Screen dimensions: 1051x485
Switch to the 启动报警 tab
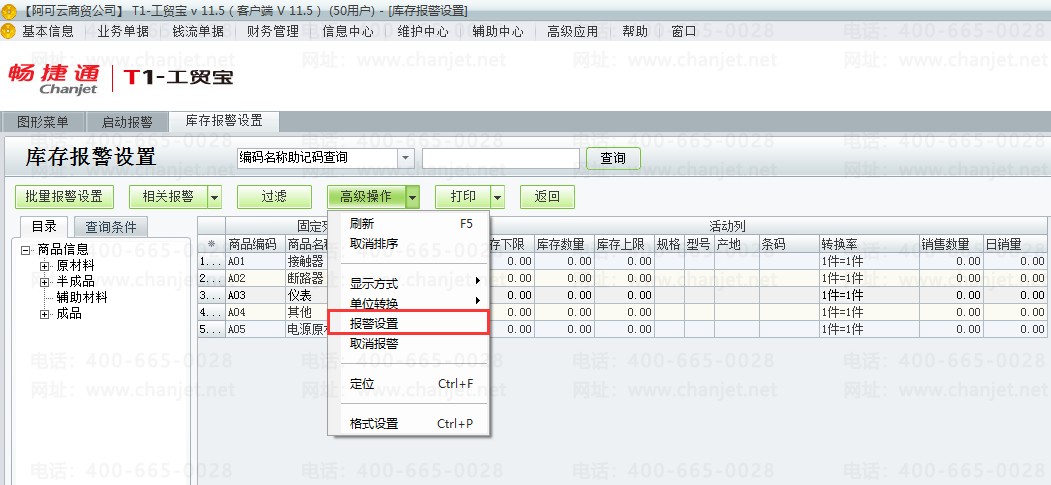pos(127,122)
